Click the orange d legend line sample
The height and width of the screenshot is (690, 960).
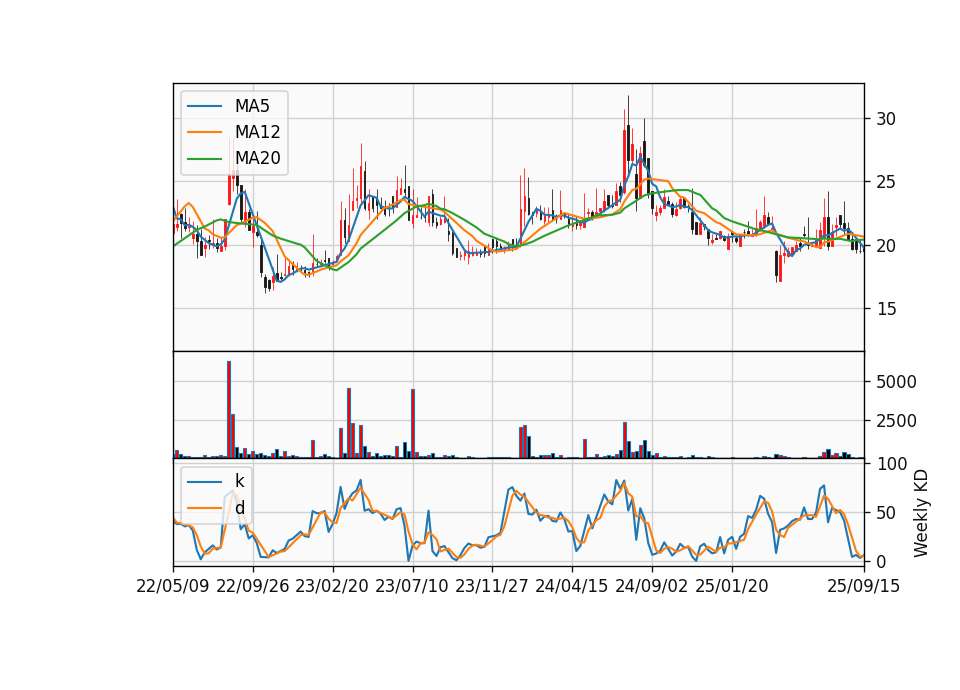(204, 508)
